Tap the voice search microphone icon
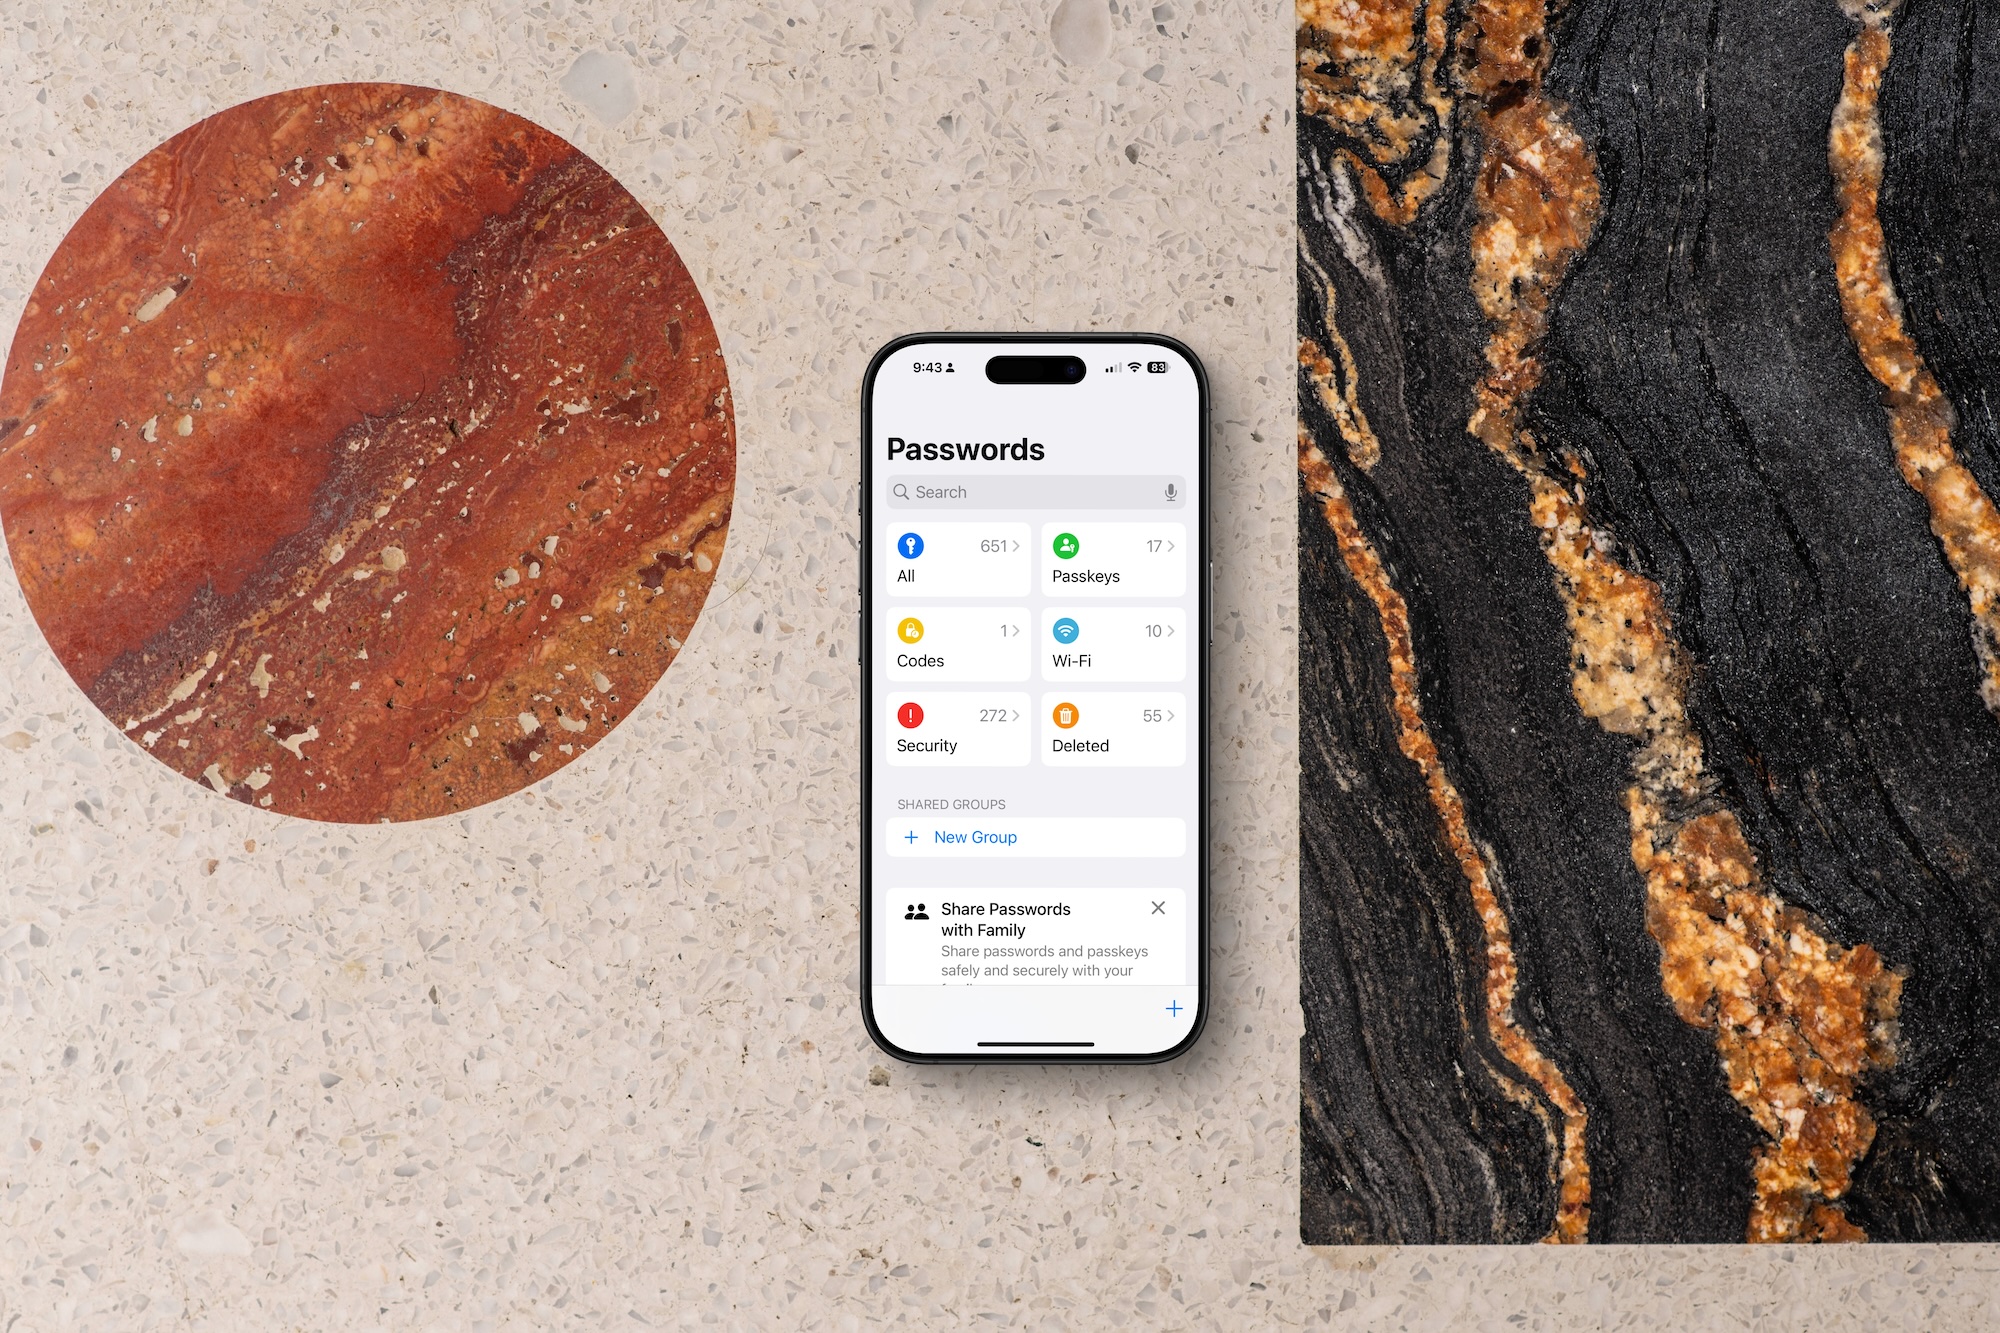 click(1164, 492)
